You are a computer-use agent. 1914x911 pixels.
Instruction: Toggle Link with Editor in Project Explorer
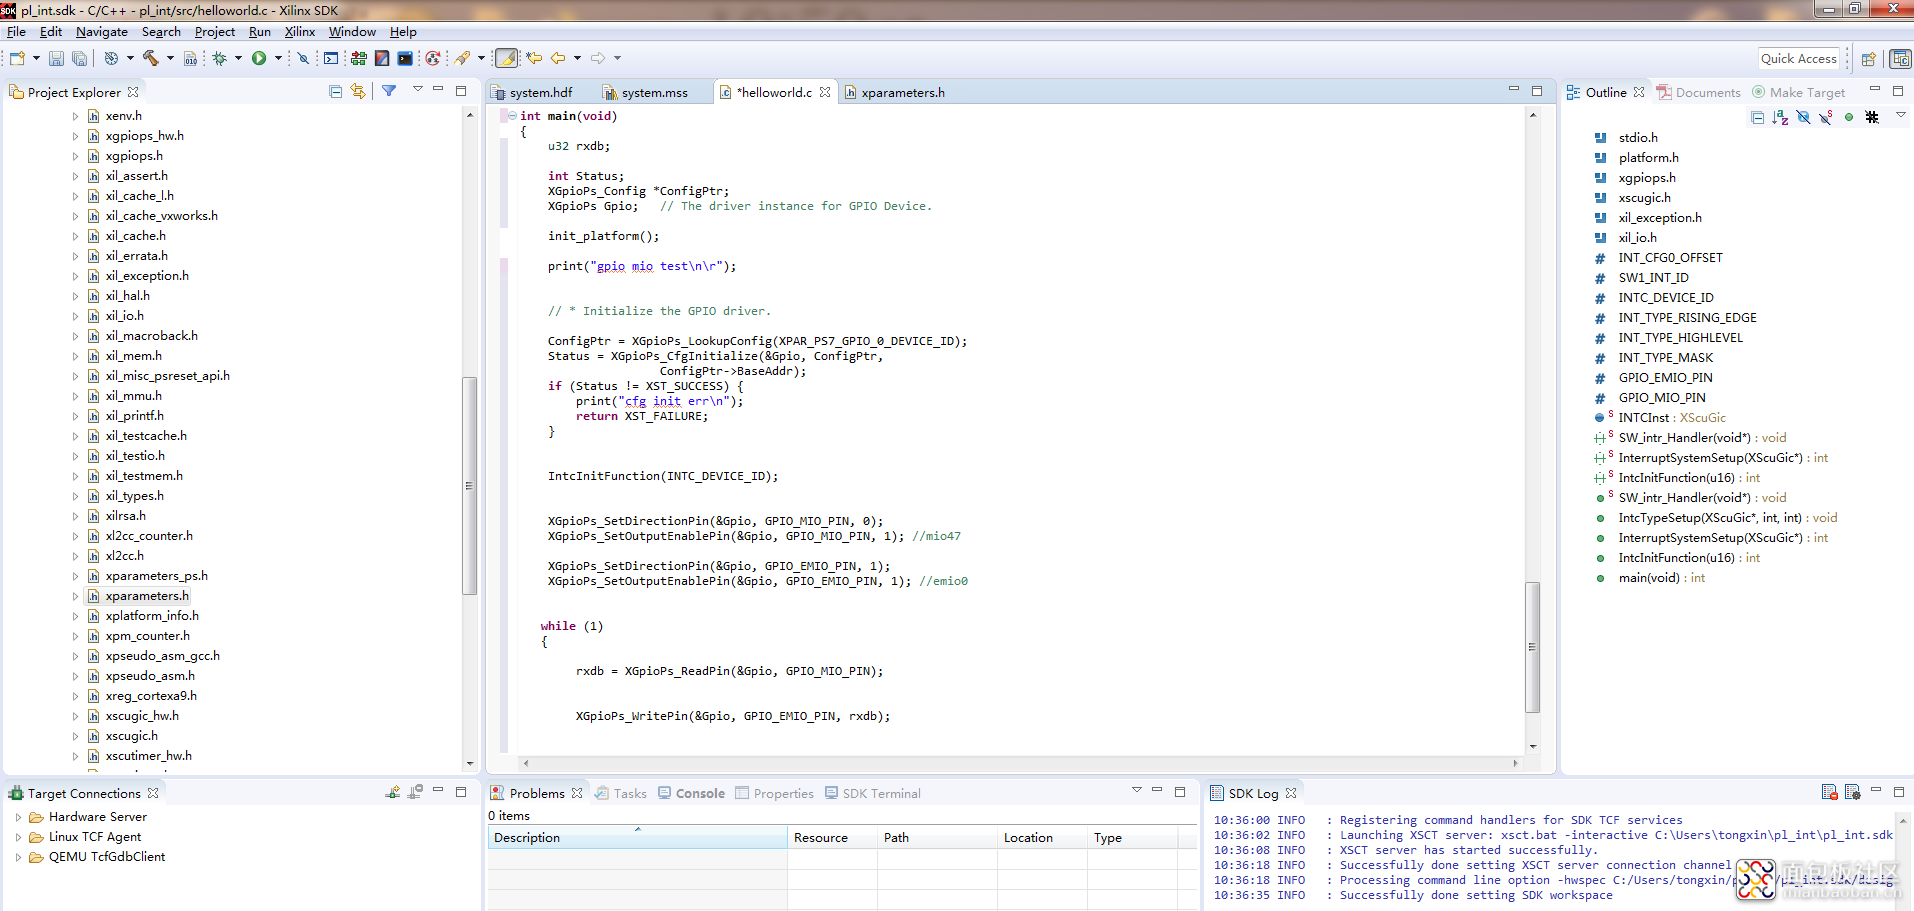(x=358, y=92)
